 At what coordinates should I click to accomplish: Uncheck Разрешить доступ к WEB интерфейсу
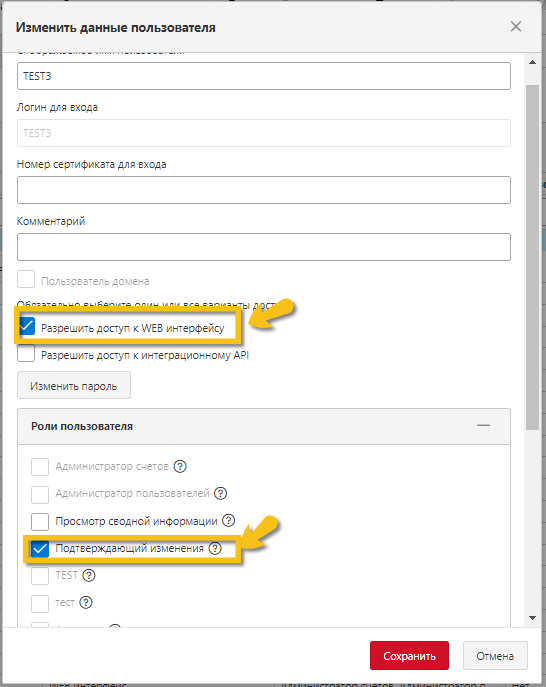click(26, 327)
